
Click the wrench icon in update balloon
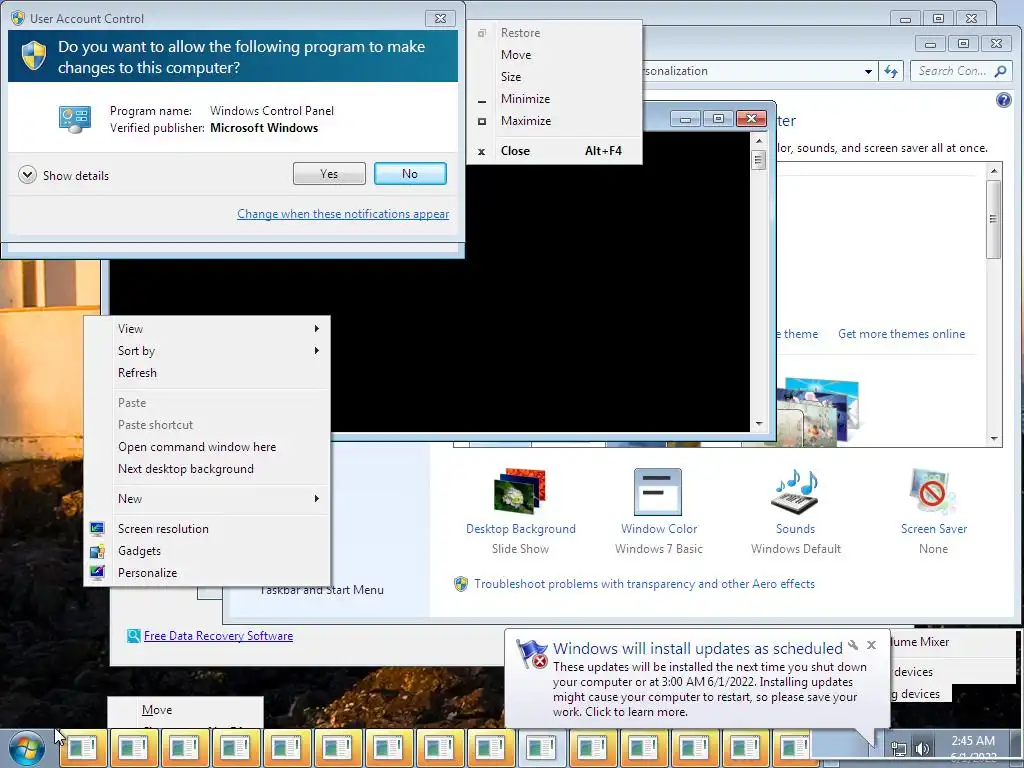(853, 645)
